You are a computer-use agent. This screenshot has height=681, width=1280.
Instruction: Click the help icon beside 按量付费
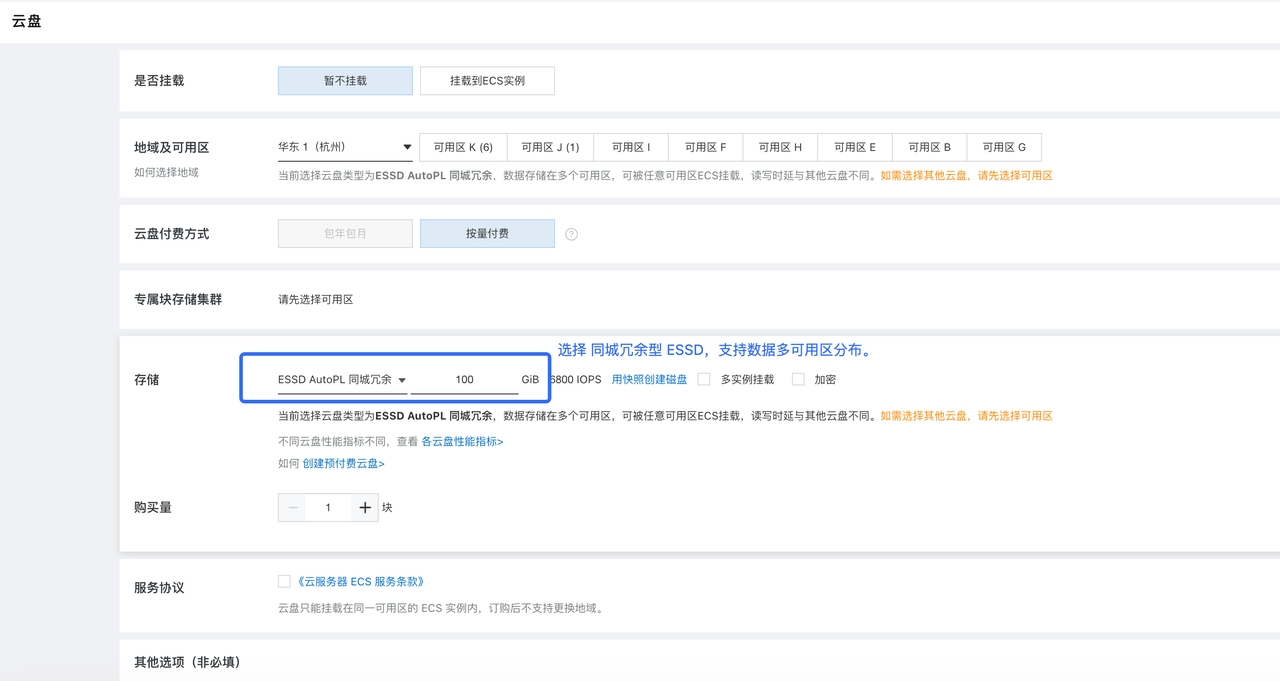[571, 234]
